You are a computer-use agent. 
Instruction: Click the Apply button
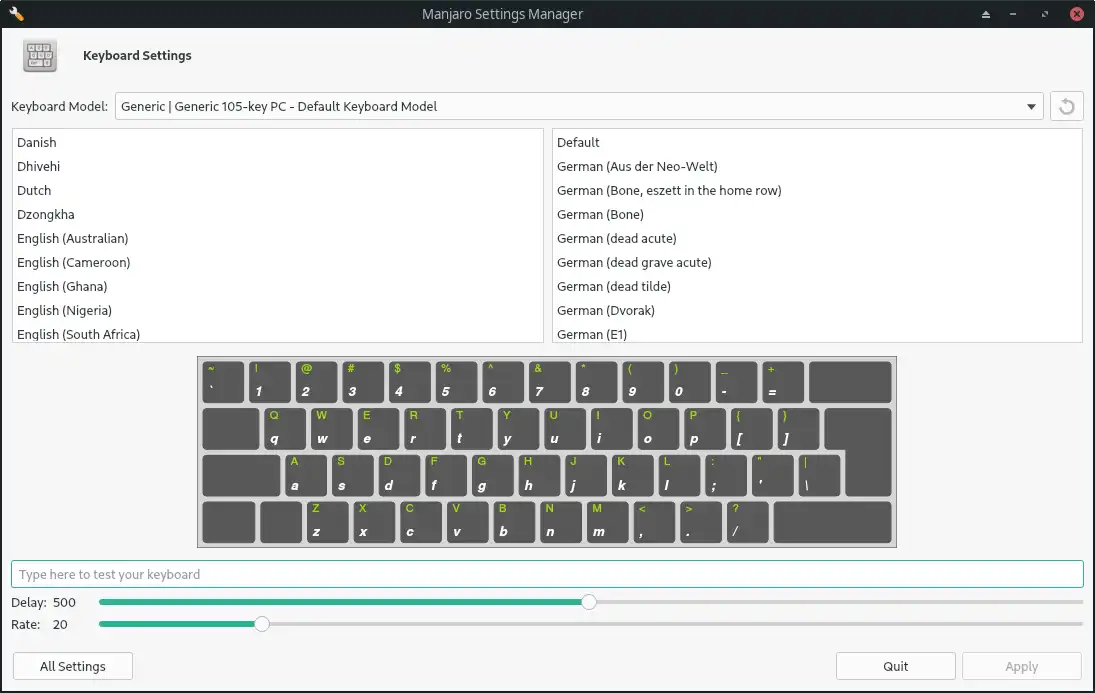coord(1022,666)
